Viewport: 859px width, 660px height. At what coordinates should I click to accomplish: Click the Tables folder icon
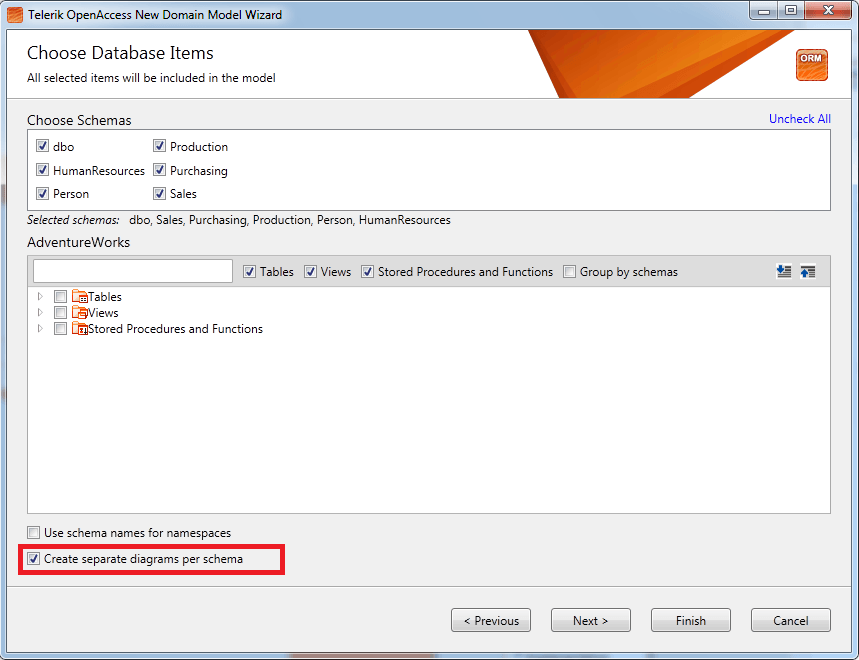(x=79, y=296)
